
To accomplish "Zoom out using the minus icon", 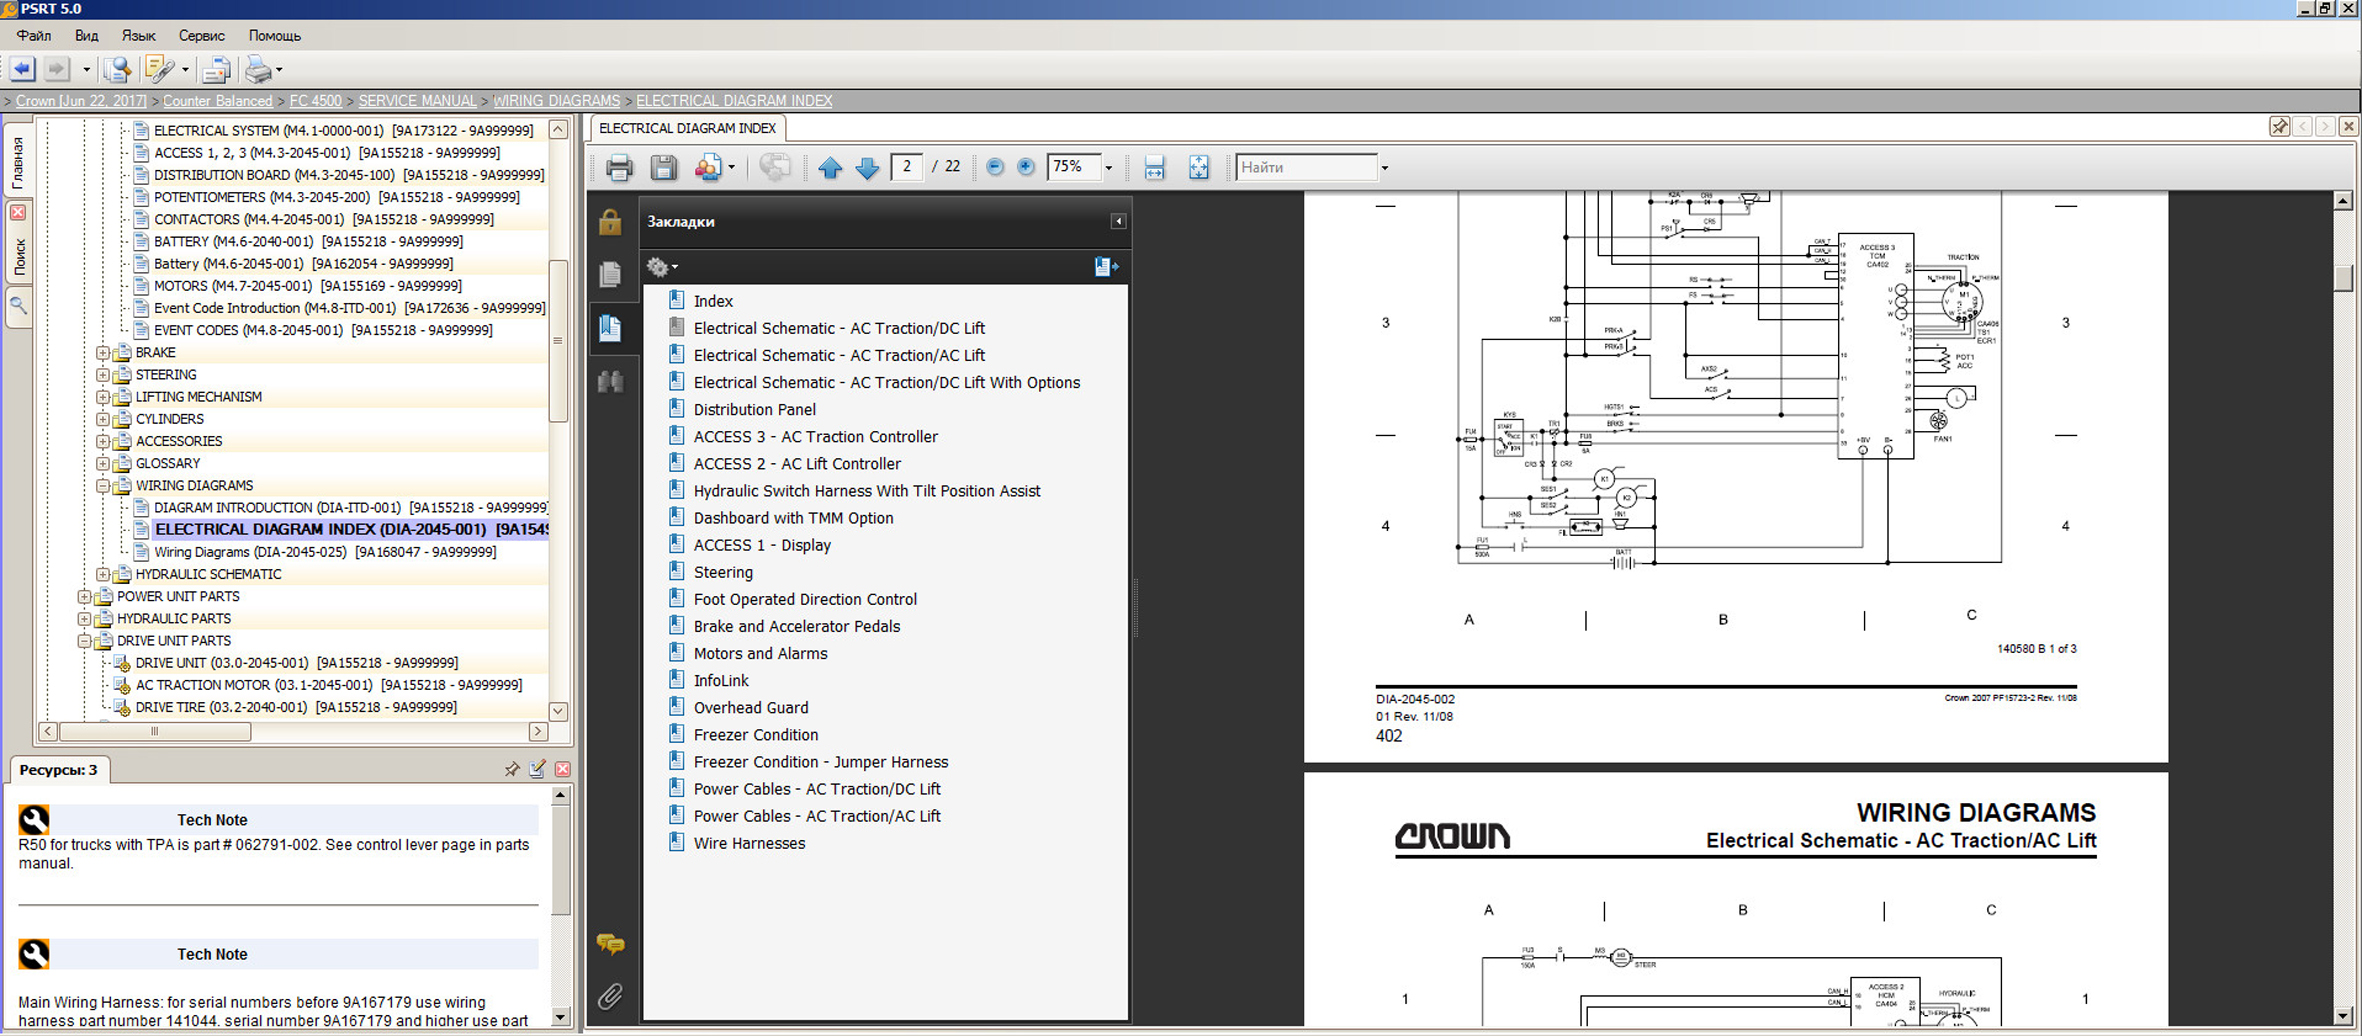I will (x=994, y=167).
